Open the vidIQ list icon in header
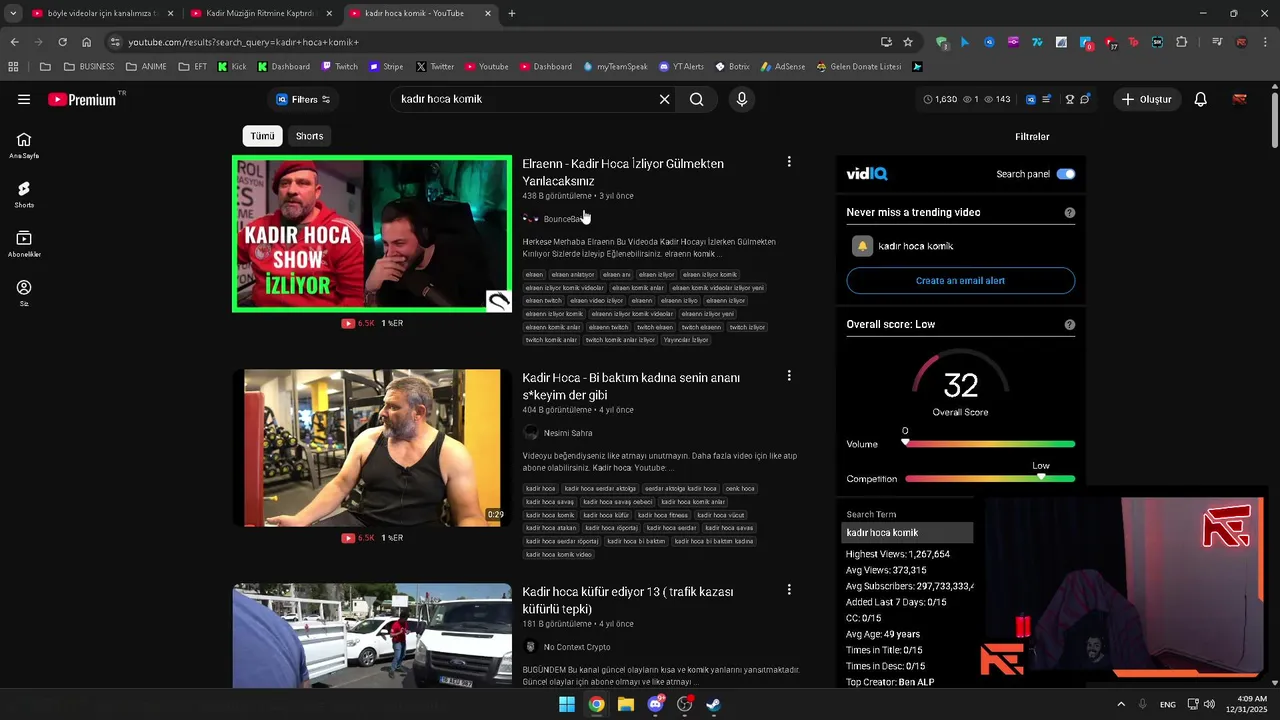 (1047, 99)
